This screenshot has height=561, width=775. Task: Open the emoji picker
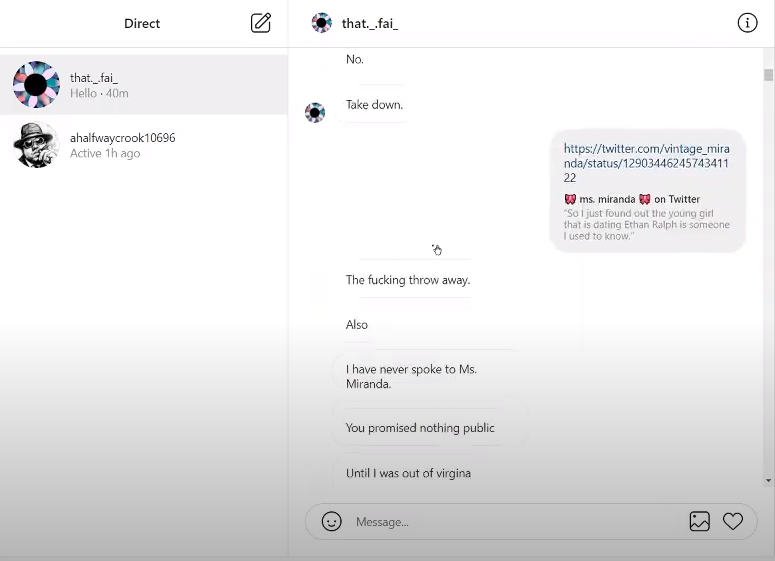(x=331, y=521)
